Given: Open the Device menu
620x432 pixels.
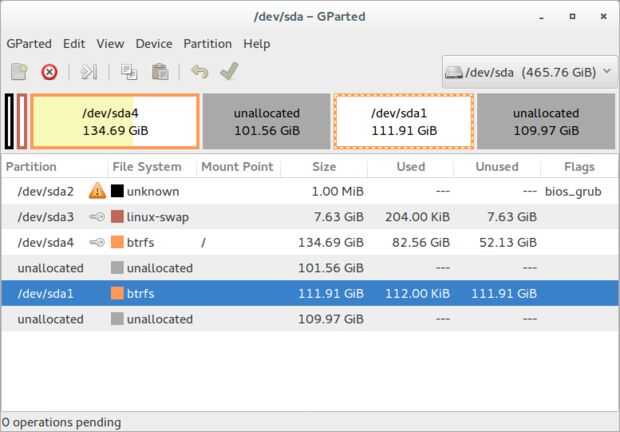Looking at the screenshot, I should [154, 44].
